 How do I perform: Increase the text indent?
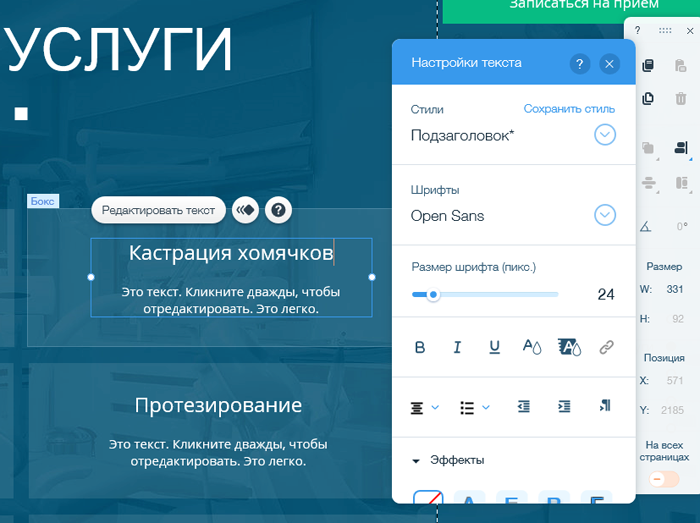click(564, 406)
